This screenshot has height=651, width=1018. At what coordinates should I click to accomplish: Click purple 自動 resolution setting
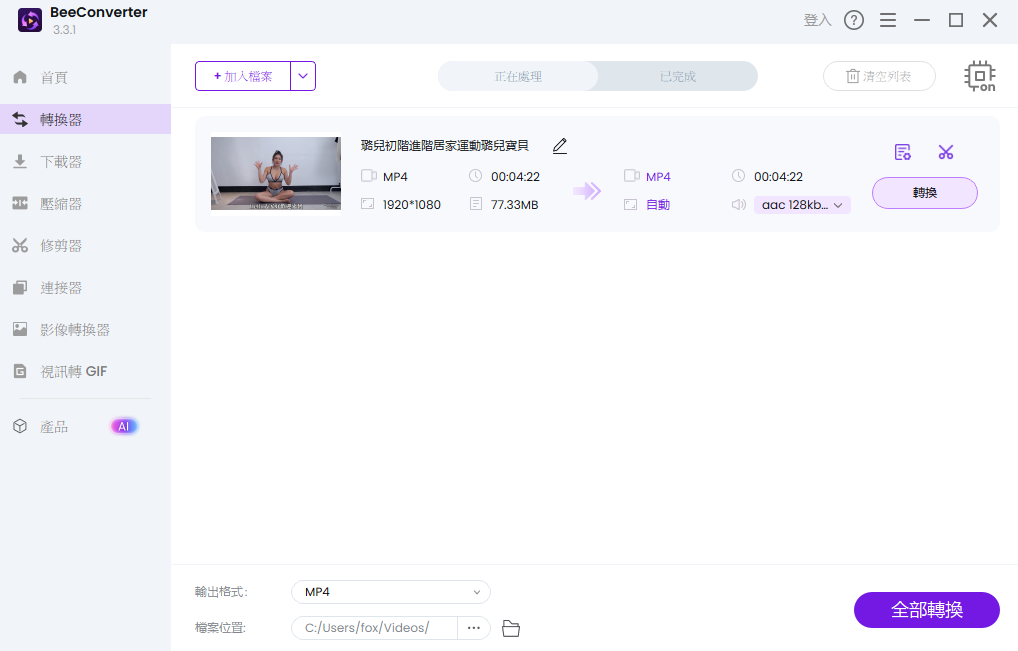click(x=658, y=205)
